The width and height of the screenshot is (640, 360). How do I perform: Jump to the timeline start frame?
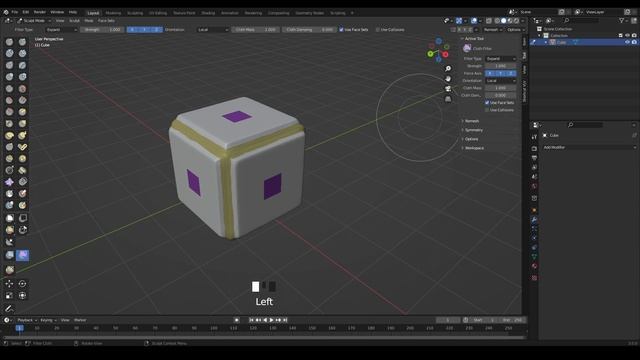251,320
